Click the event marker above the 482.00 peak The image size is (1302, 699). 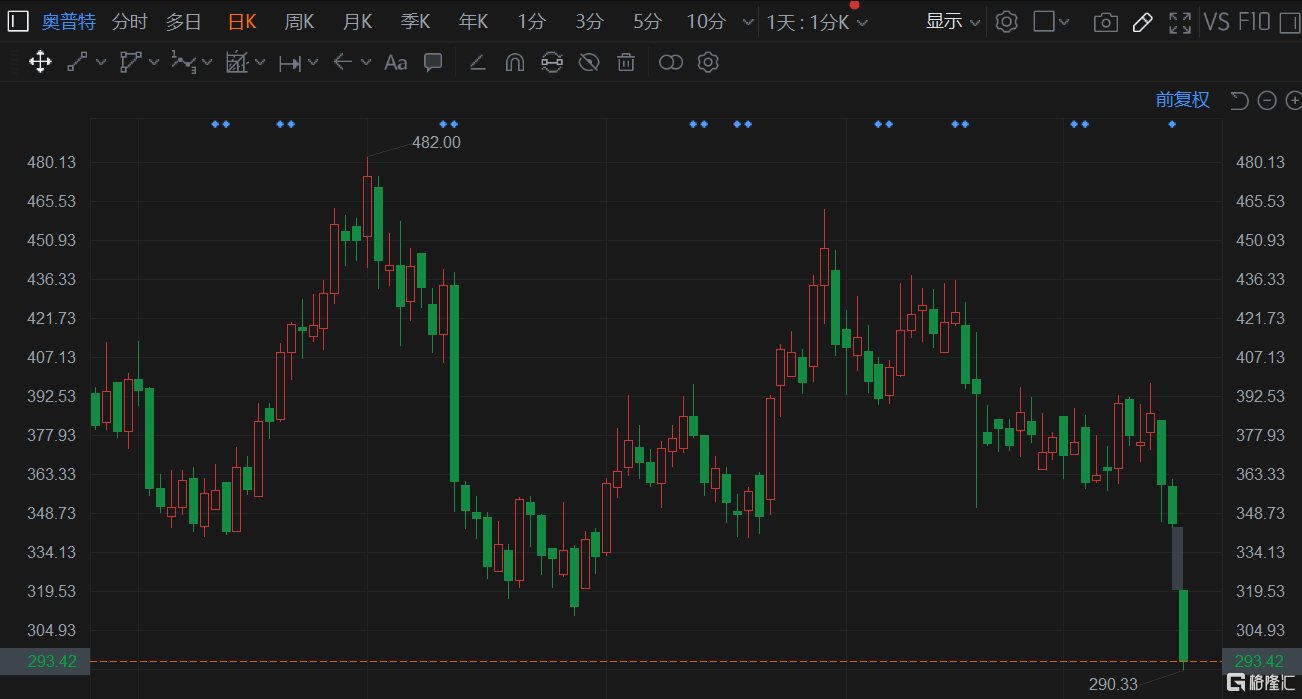448,124
